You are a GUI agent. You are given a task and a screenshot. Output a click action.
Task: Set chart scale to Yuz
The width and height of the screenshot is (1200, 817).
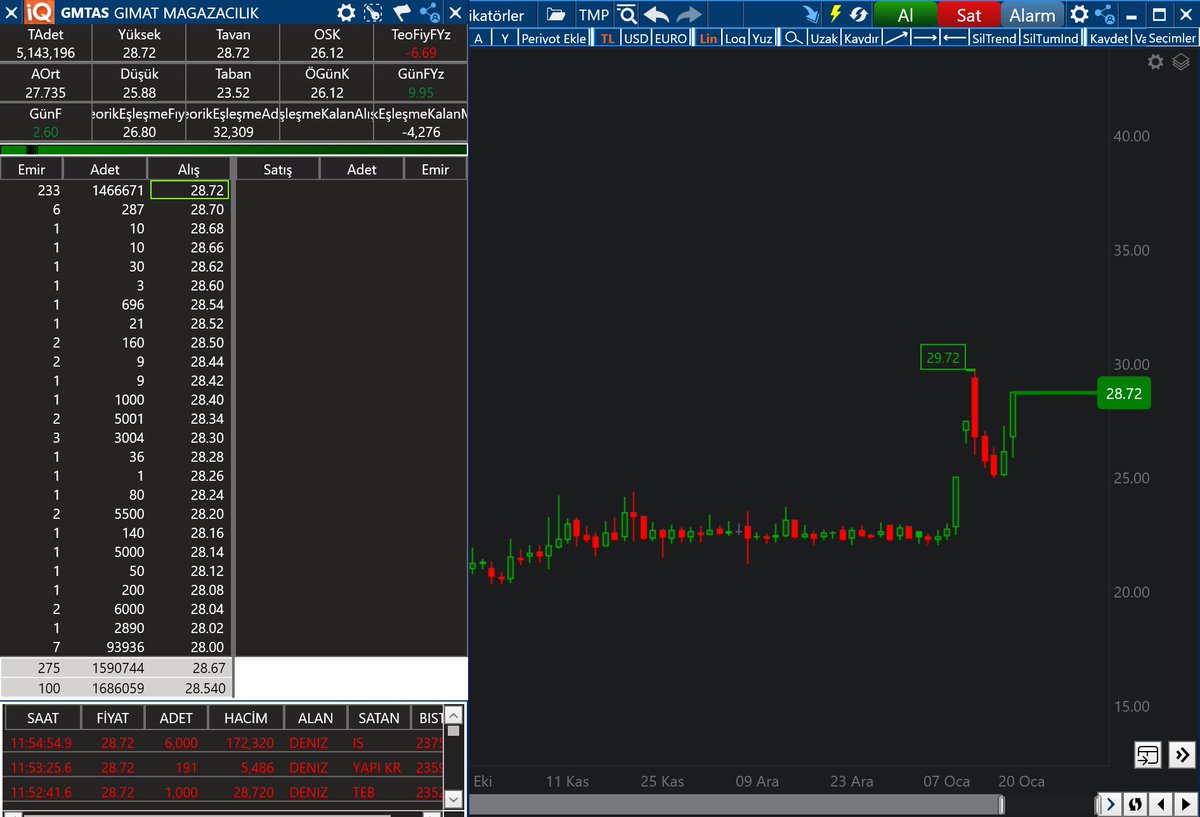[x=763, y=38]
